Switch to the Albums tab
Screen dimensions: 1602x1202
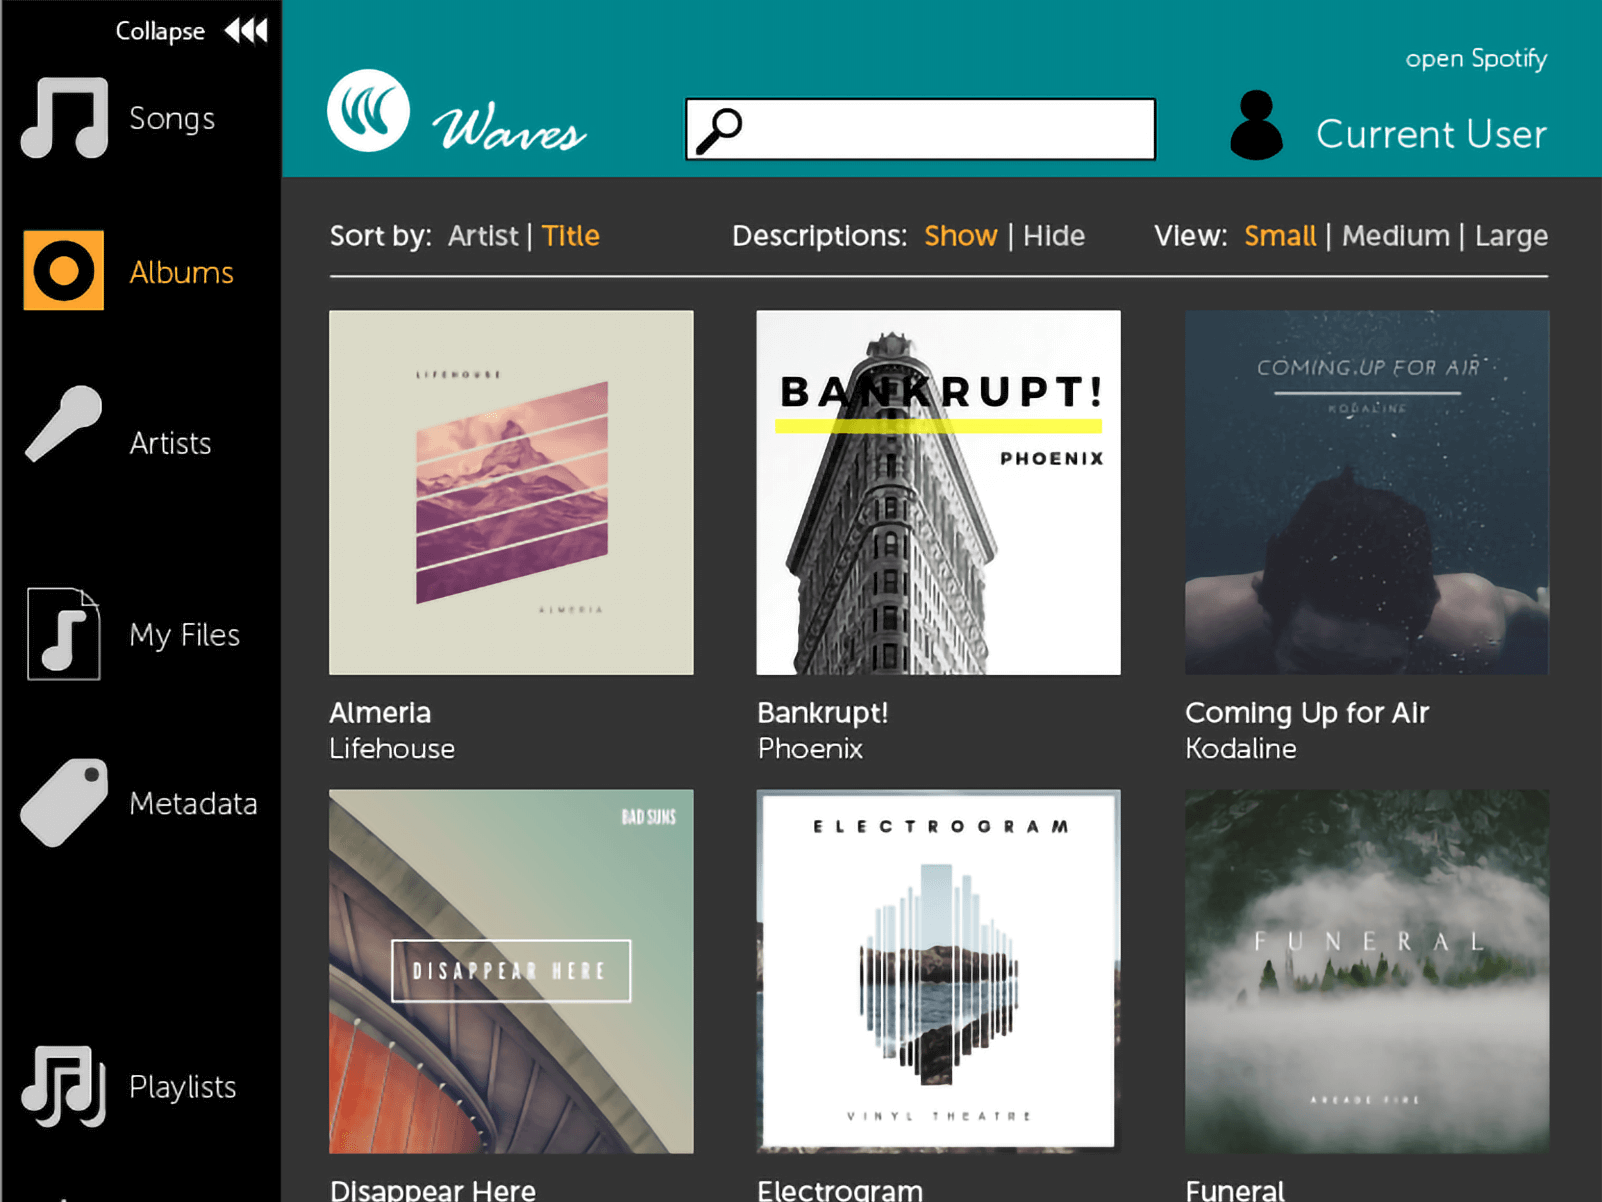click(181, 271)
